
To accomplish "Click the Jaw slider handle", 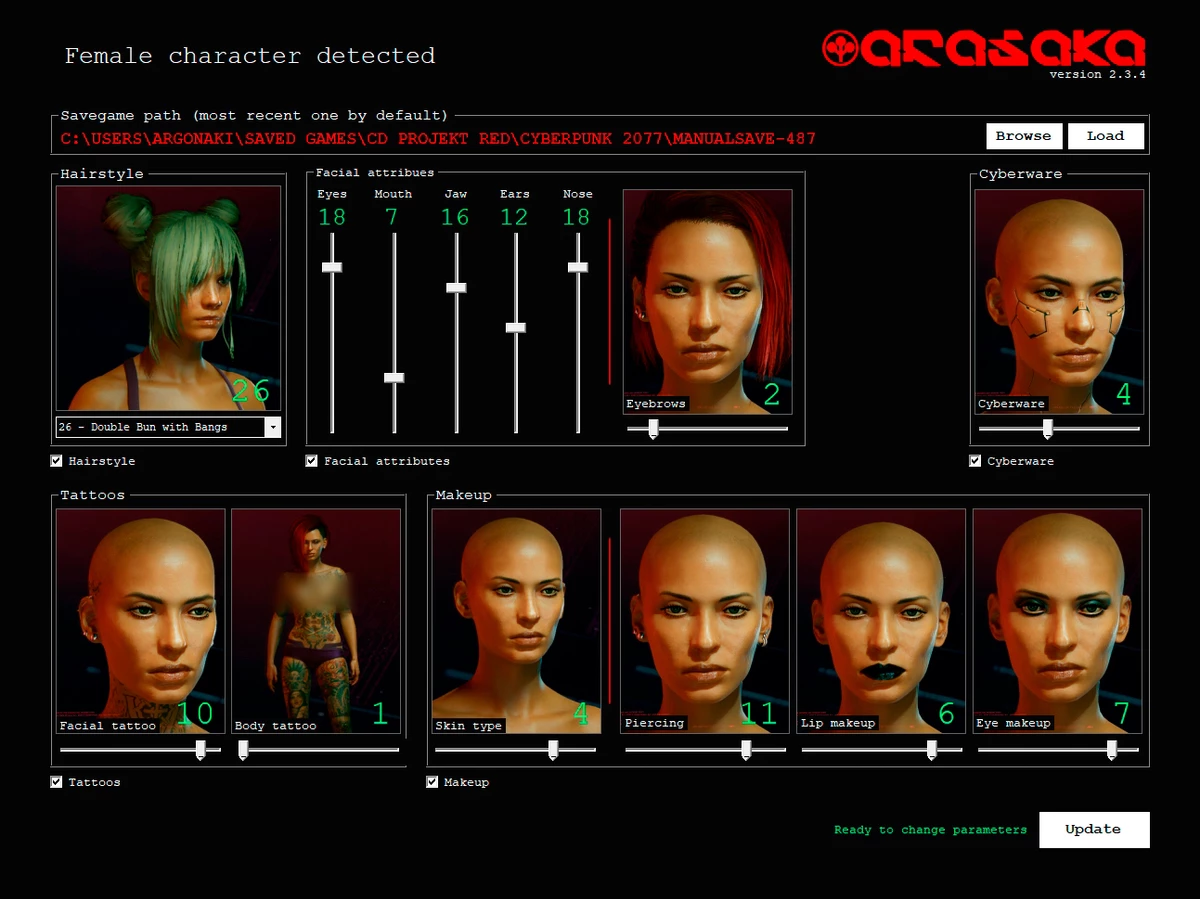I will pos(456,287).
